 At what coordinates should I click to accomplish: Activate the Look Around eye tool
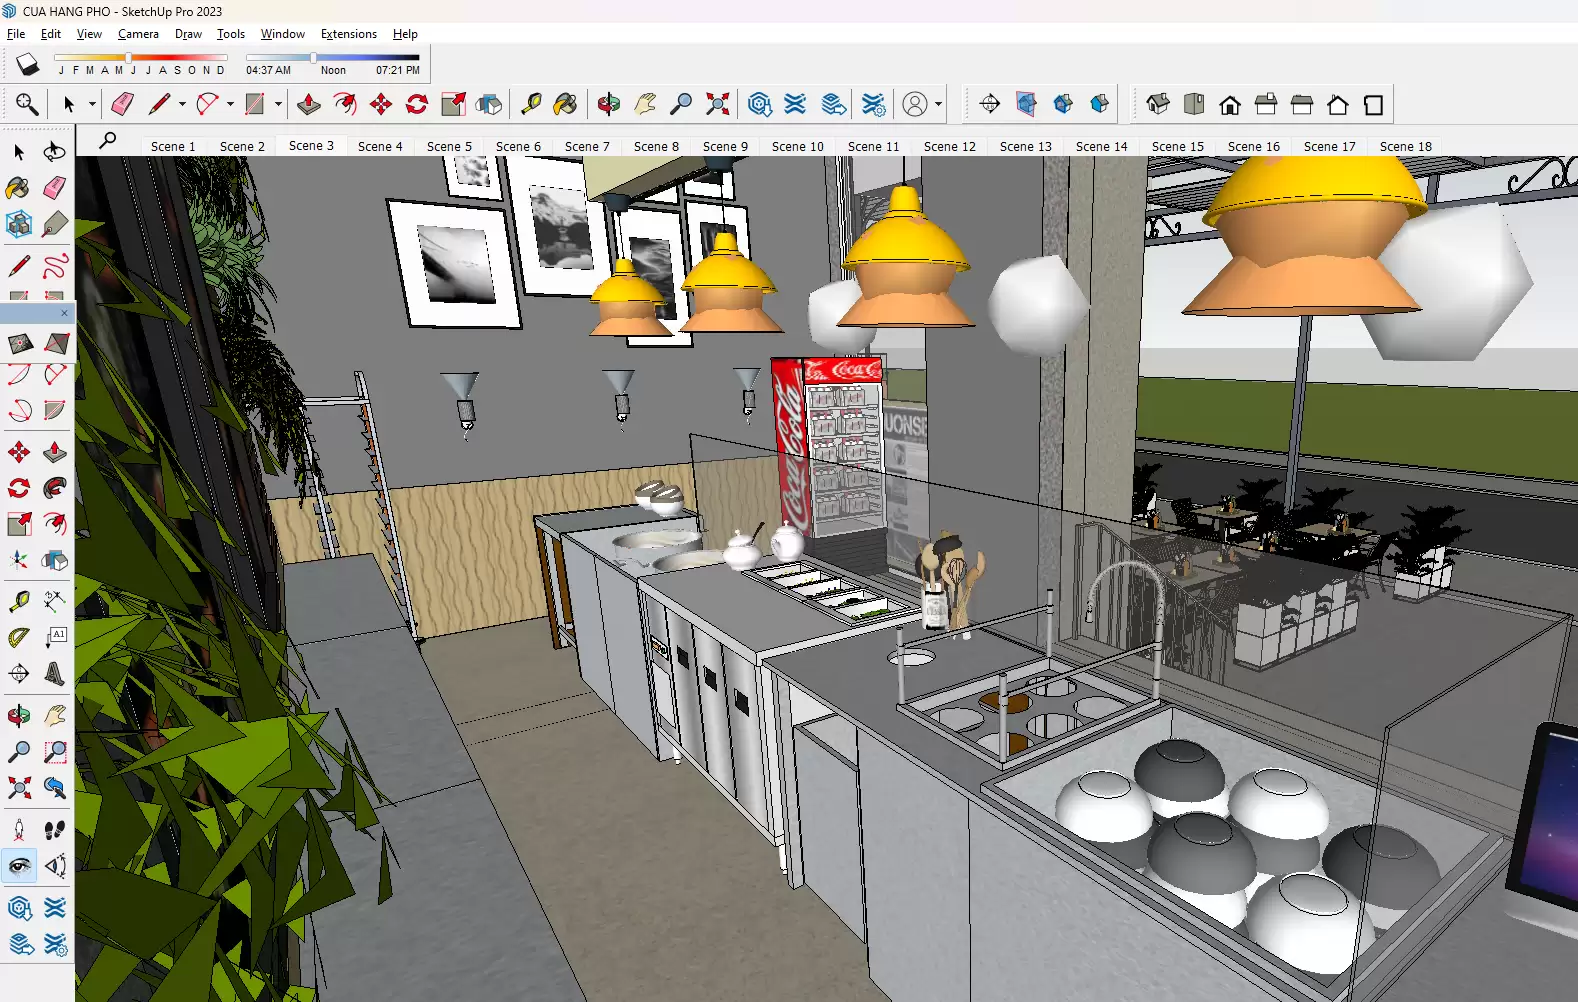tap(19, 866)
